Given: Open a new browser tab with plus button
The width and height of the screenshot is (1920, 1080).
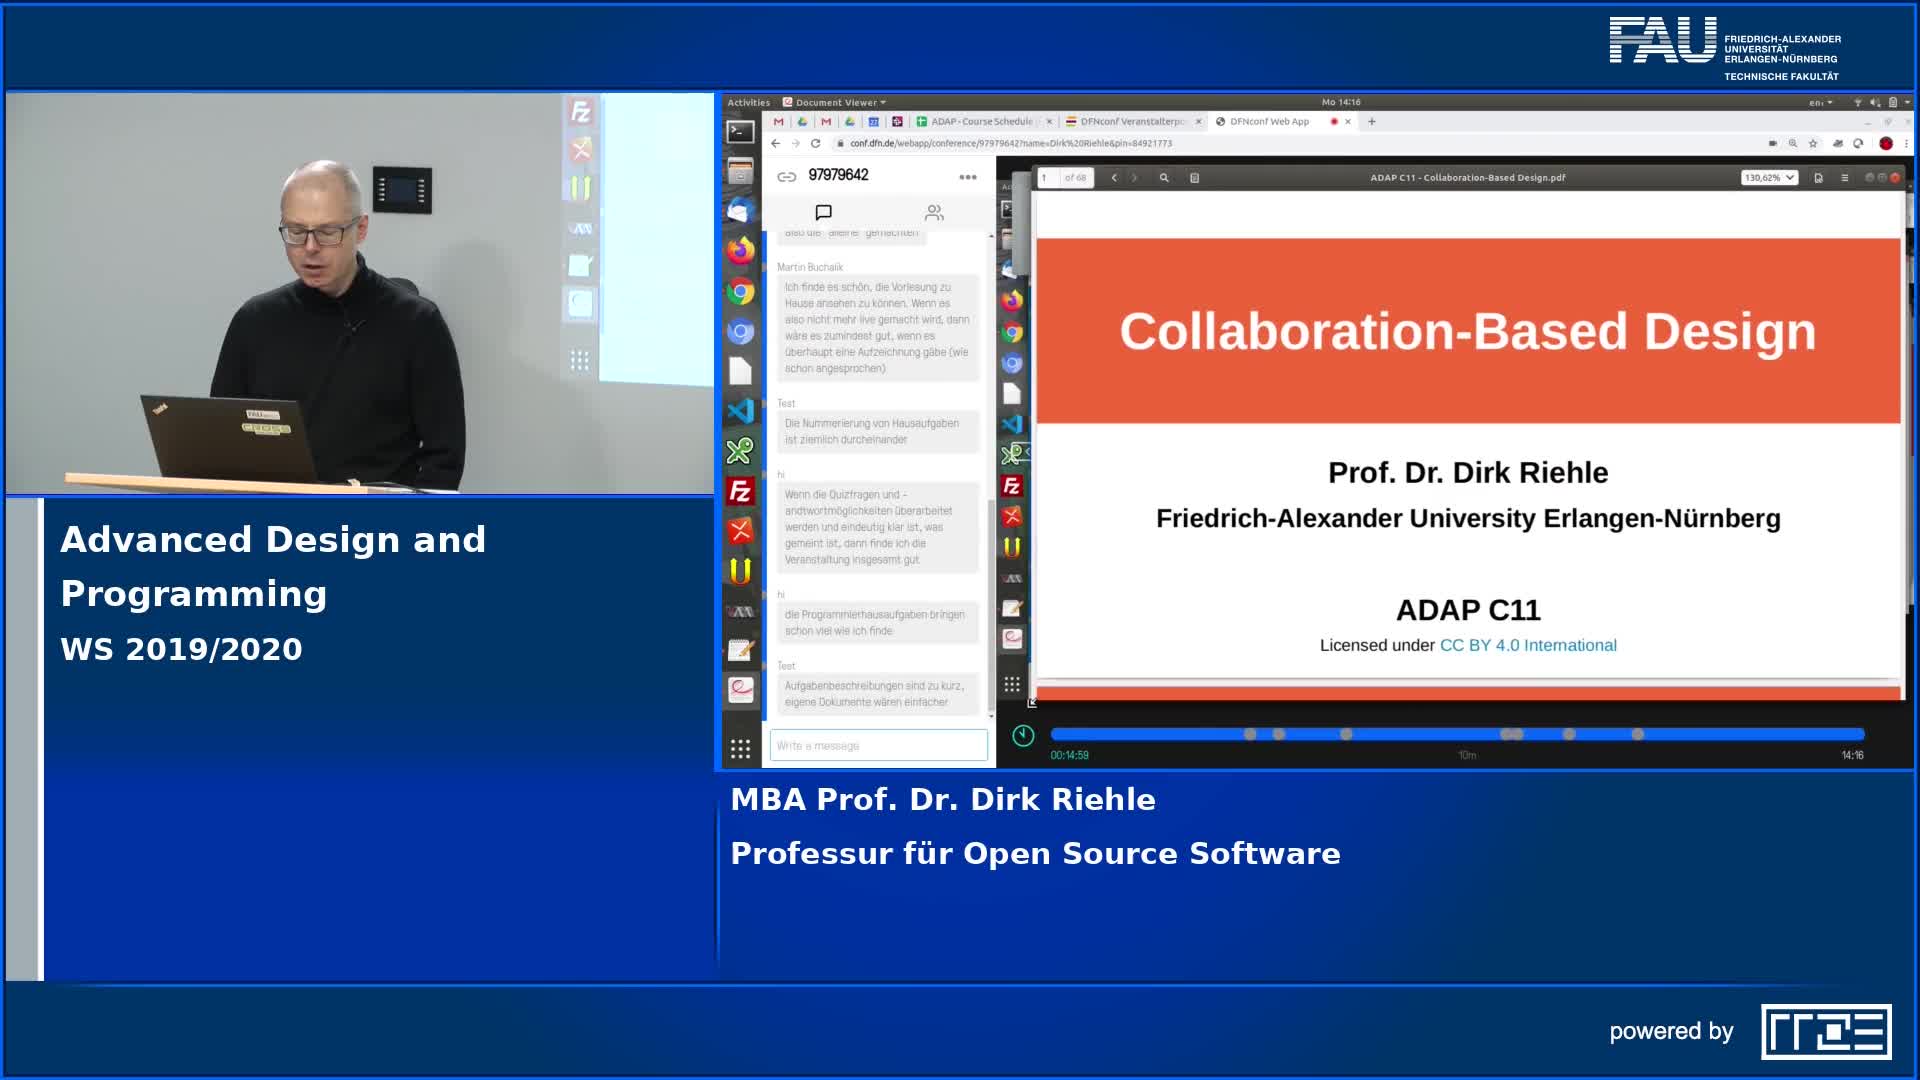Looking at the screenshot, I should tap(1372, 122).
